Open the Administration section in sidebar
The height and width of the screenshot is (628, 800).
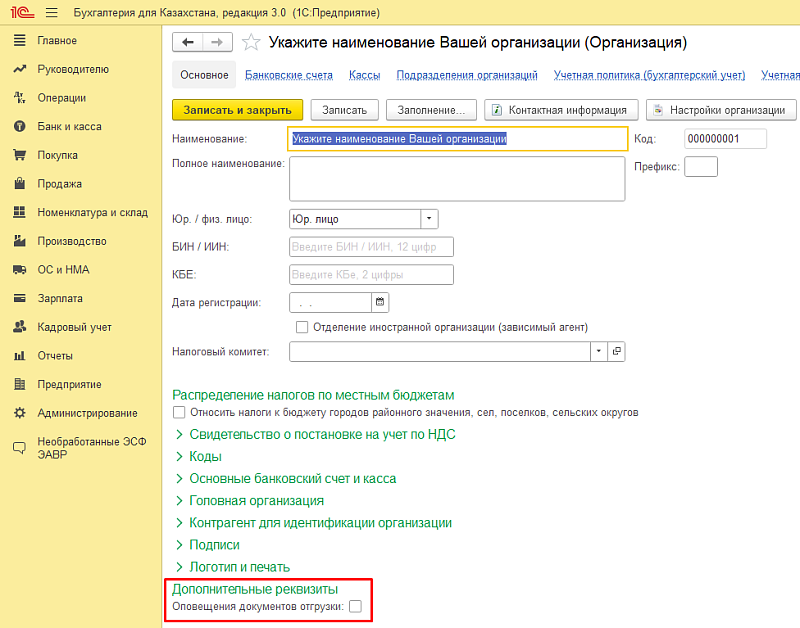pos(87,413)
